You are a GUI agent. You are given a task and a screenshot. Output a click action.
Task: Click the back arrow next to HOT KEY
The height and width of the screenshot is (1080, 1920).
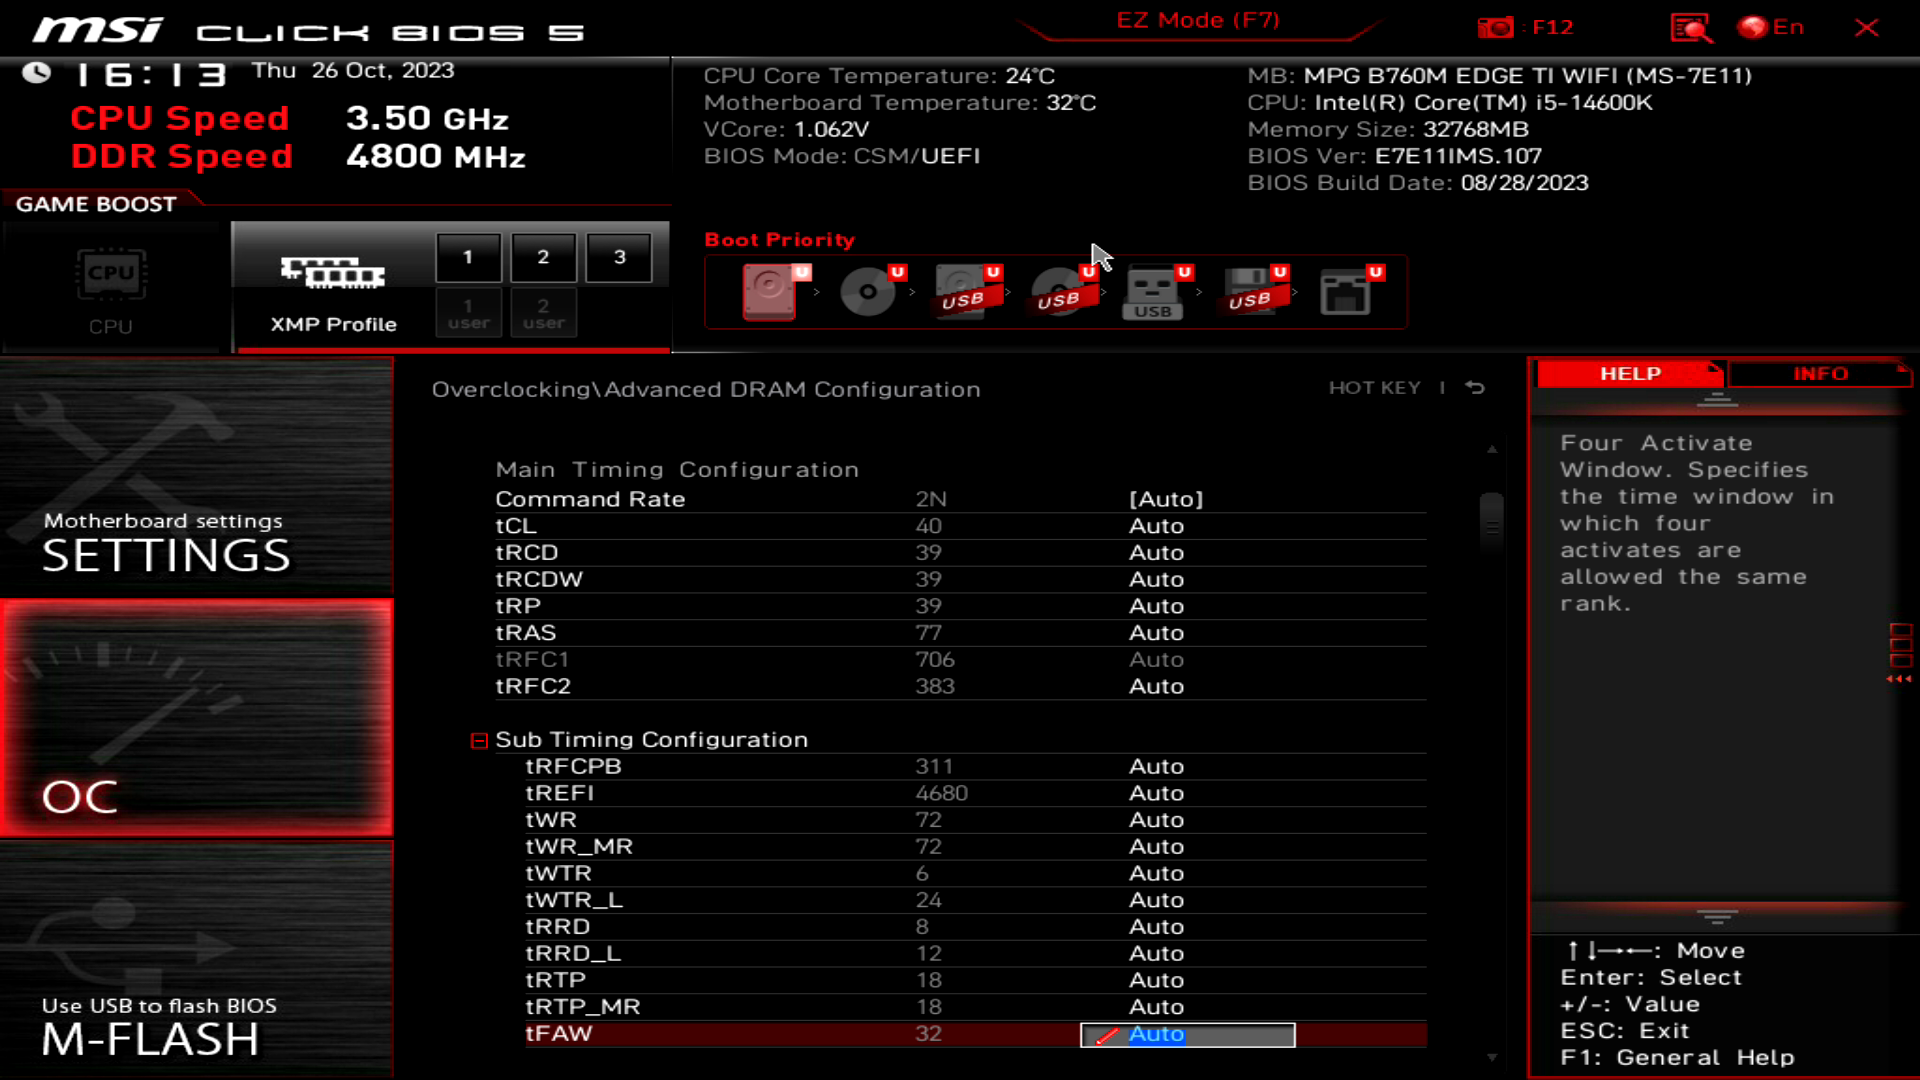(x=1475, y=388)
